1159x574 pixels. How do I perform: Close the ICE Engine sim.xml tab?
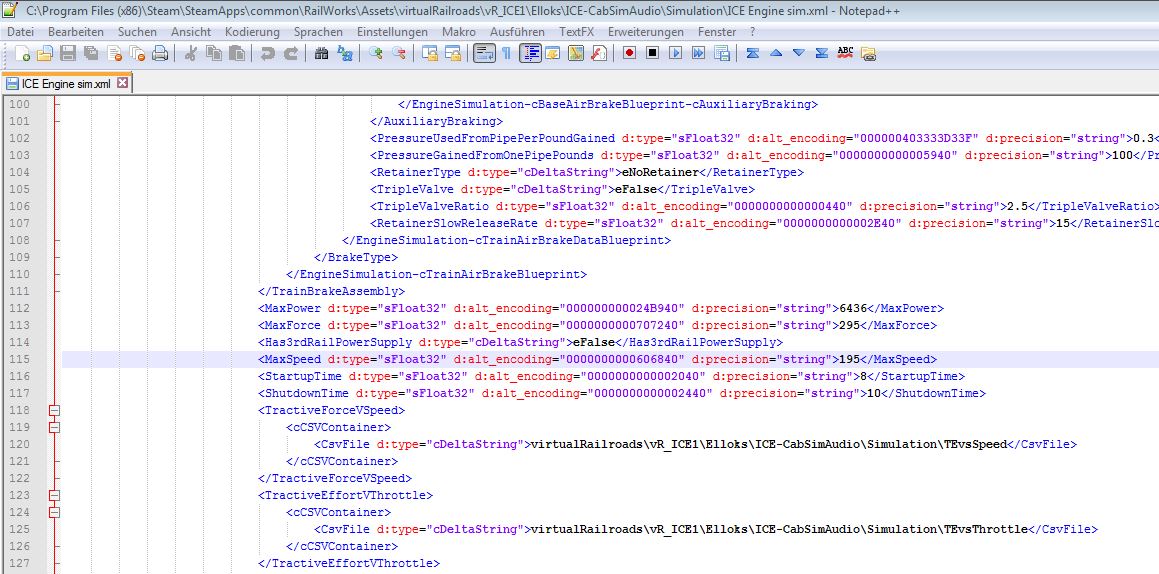pyautogui.click(x=123, y=83)
